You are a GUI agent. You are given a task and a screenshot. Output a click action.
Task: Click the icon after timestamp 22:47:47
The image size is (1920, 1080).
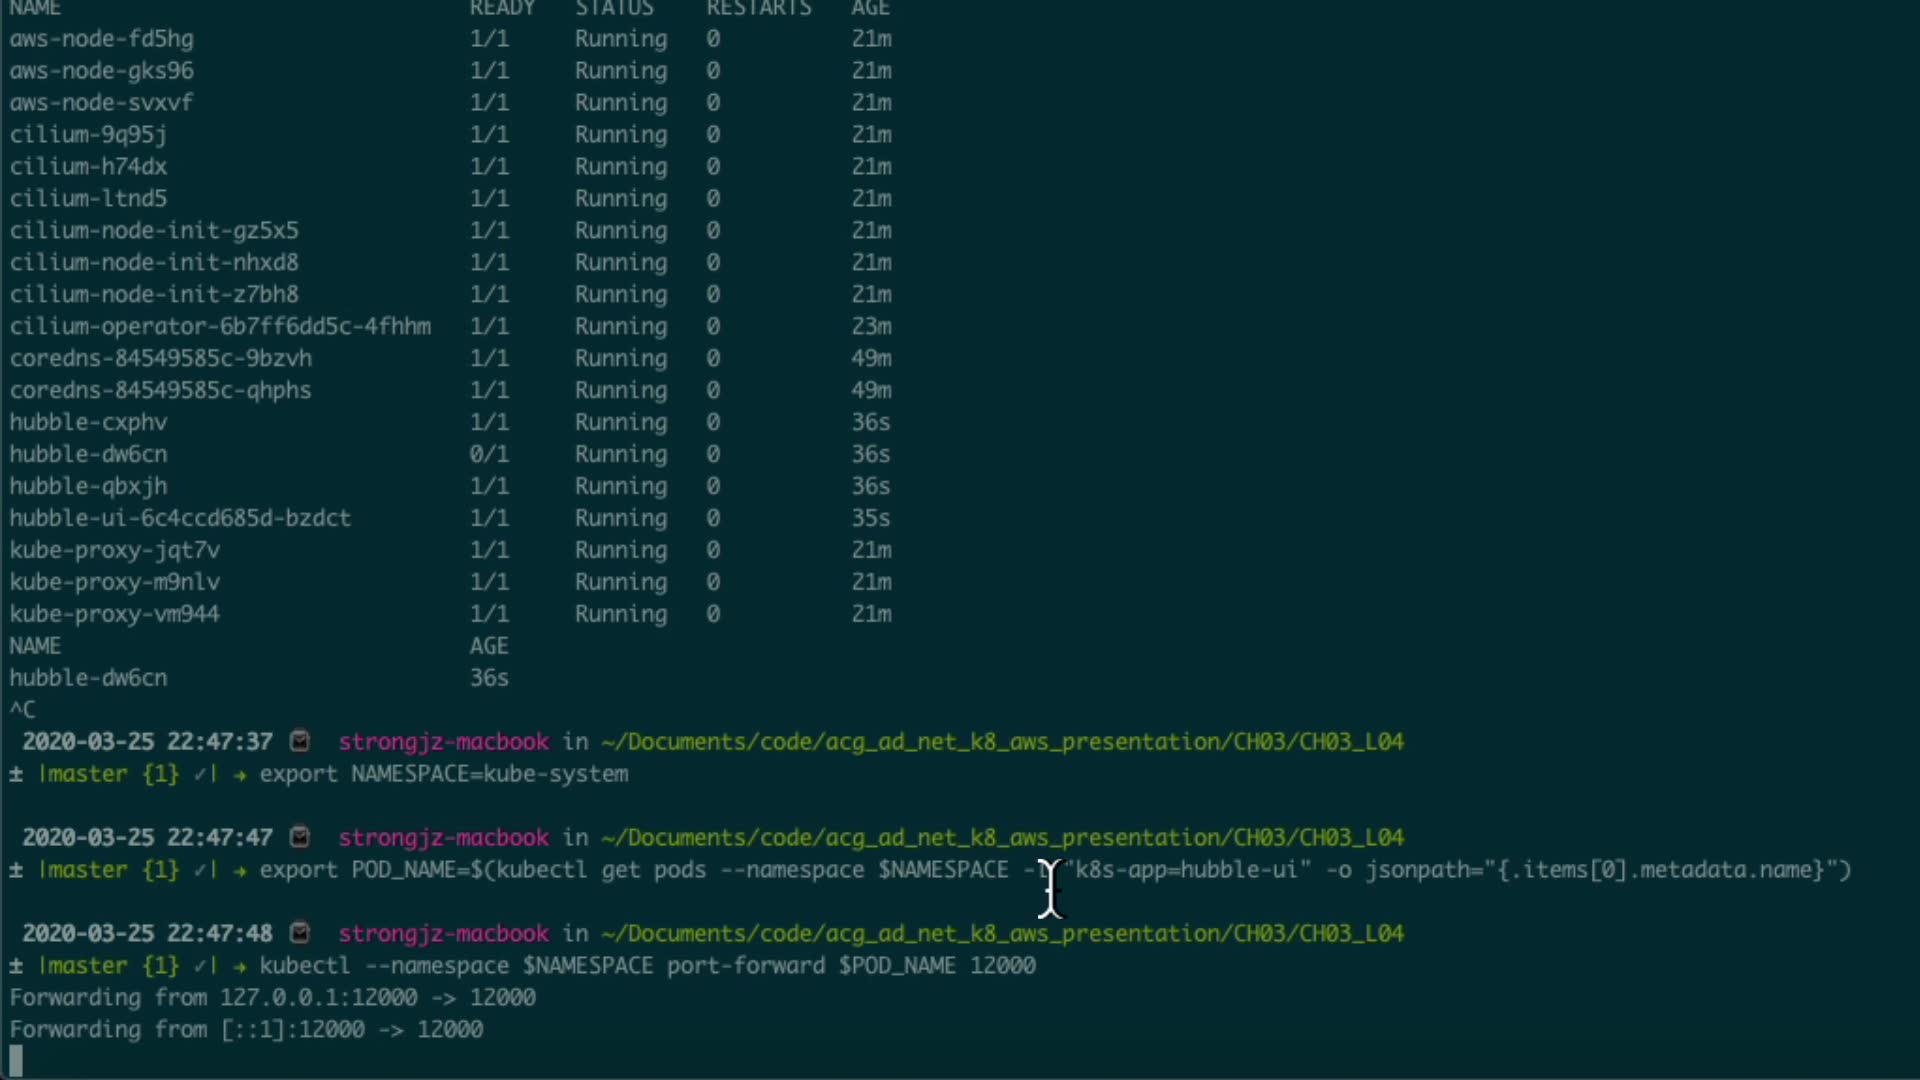click(299, 837)
